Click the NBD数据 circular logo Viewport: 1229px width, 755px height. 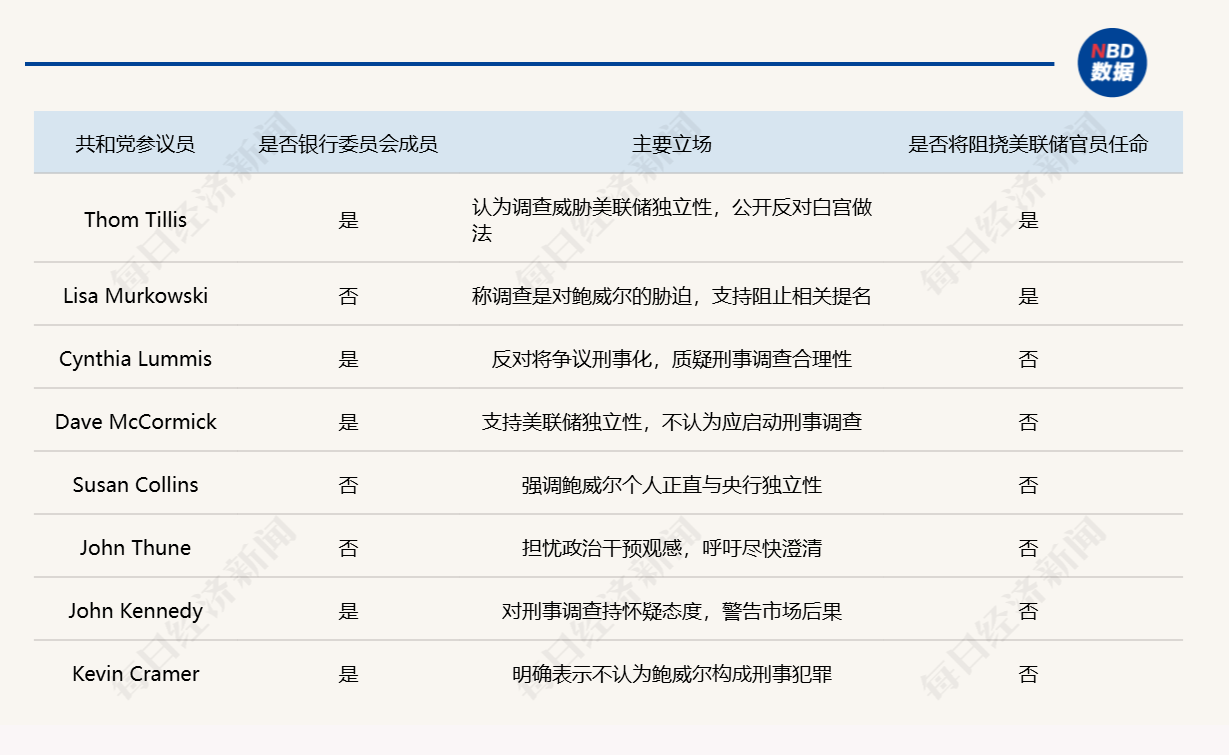1113,63
